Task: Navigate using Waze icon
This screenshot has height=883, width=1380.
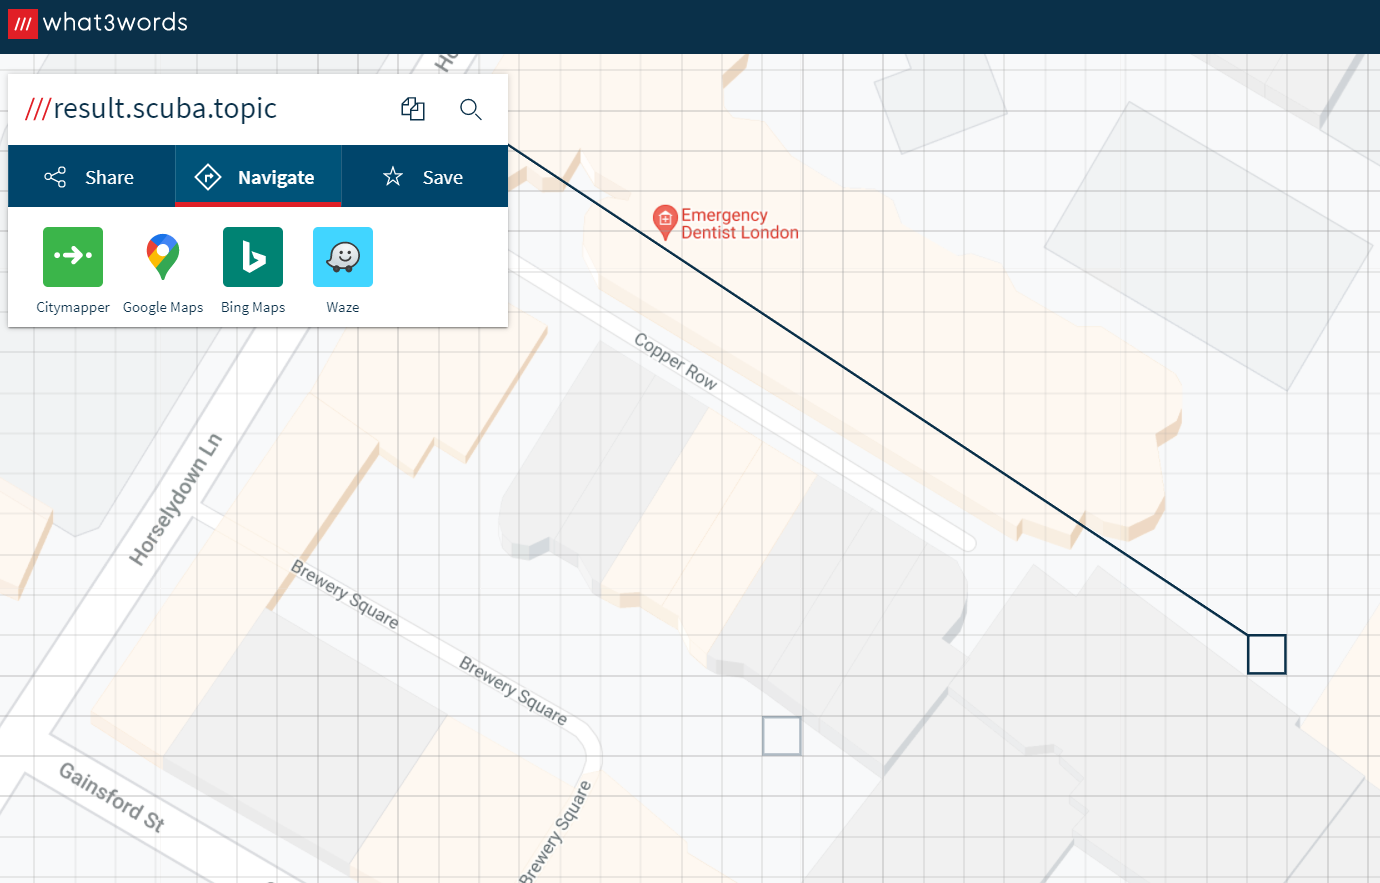Action: pyautogui.click(x=343, y=257)
